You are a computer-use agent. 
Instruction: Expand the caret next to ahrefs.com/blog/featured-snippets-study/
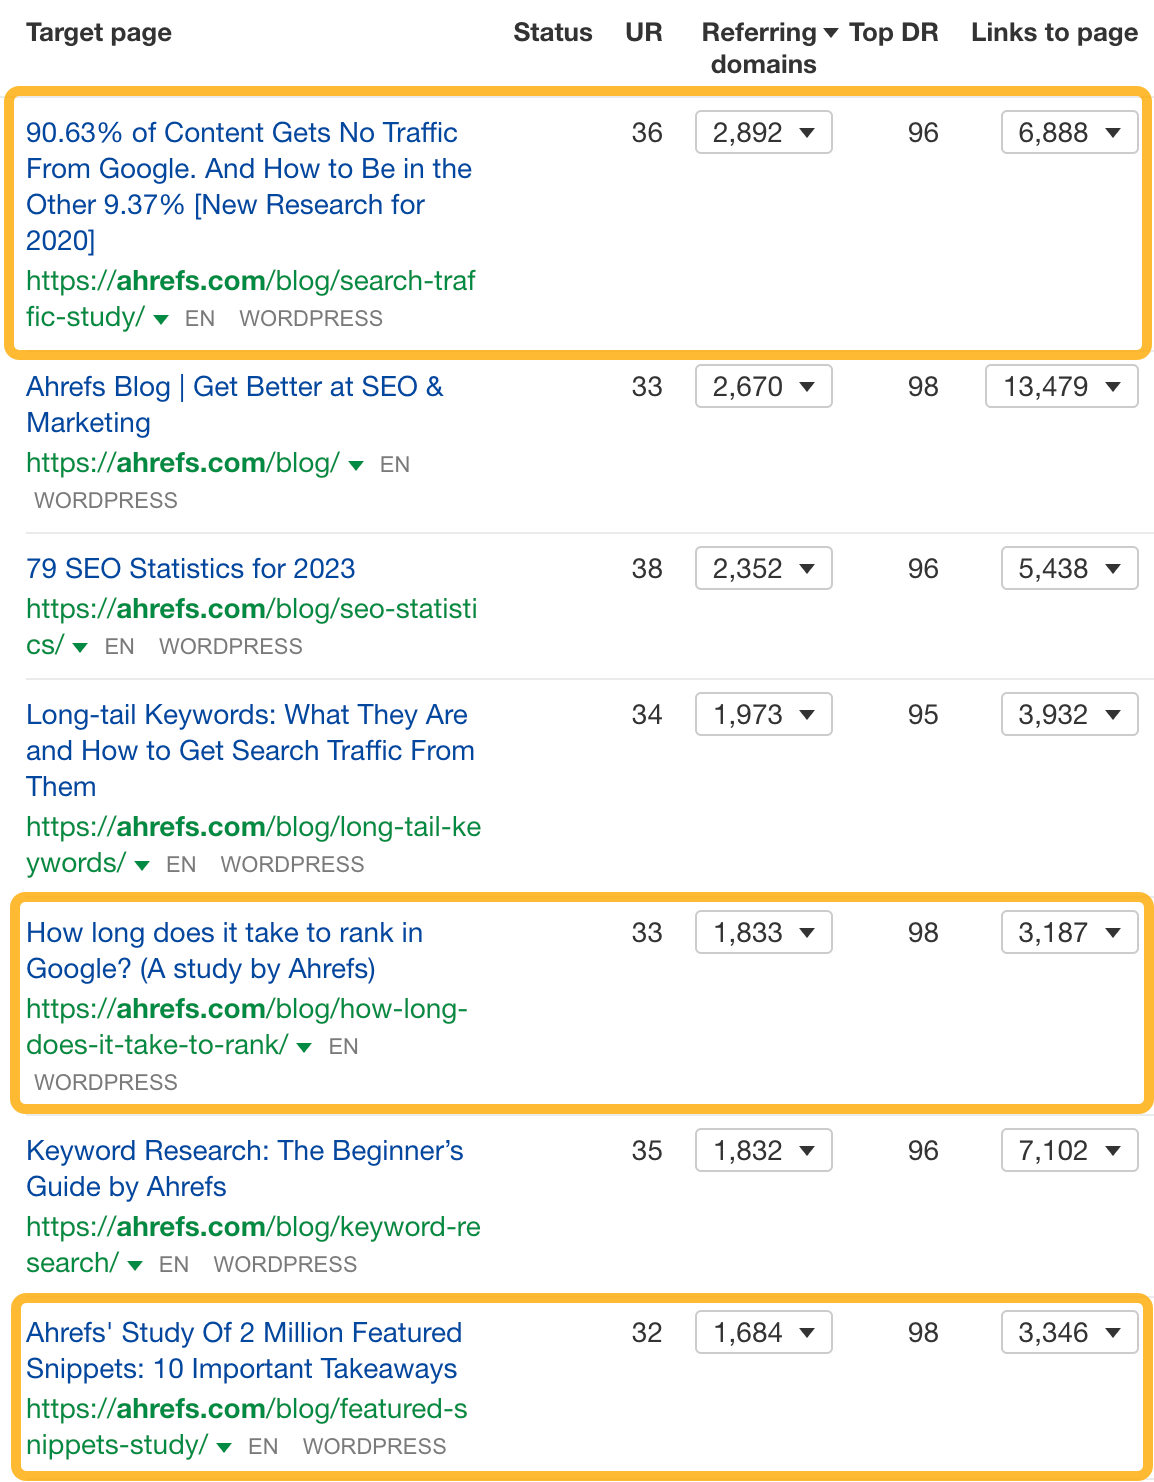[x=222, y=1447]
